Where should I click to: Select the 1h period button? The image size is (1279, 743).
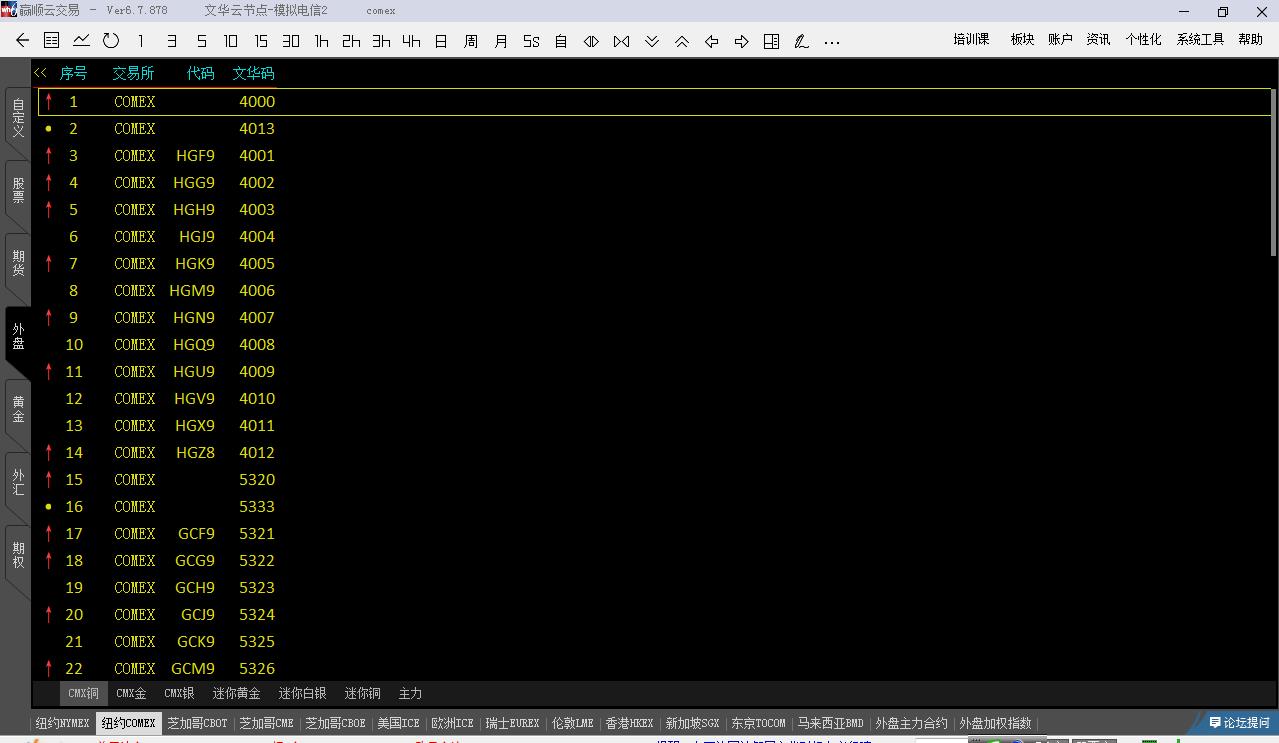(x=321, y=41)
